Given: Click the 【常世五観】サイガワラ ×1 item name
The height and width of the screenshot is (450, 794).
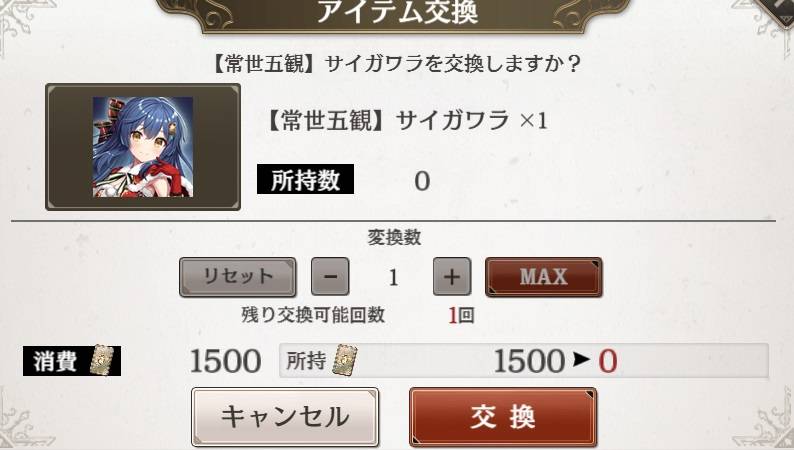Looking at the screenshot, I should point(406,121).
